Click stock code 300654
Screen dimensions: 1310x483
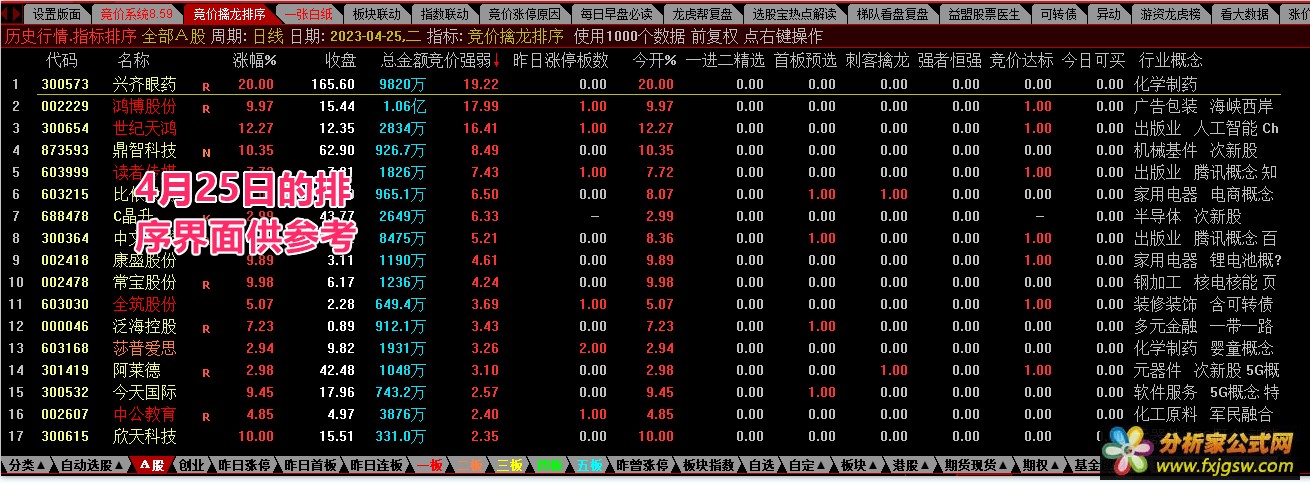[65, 128]
